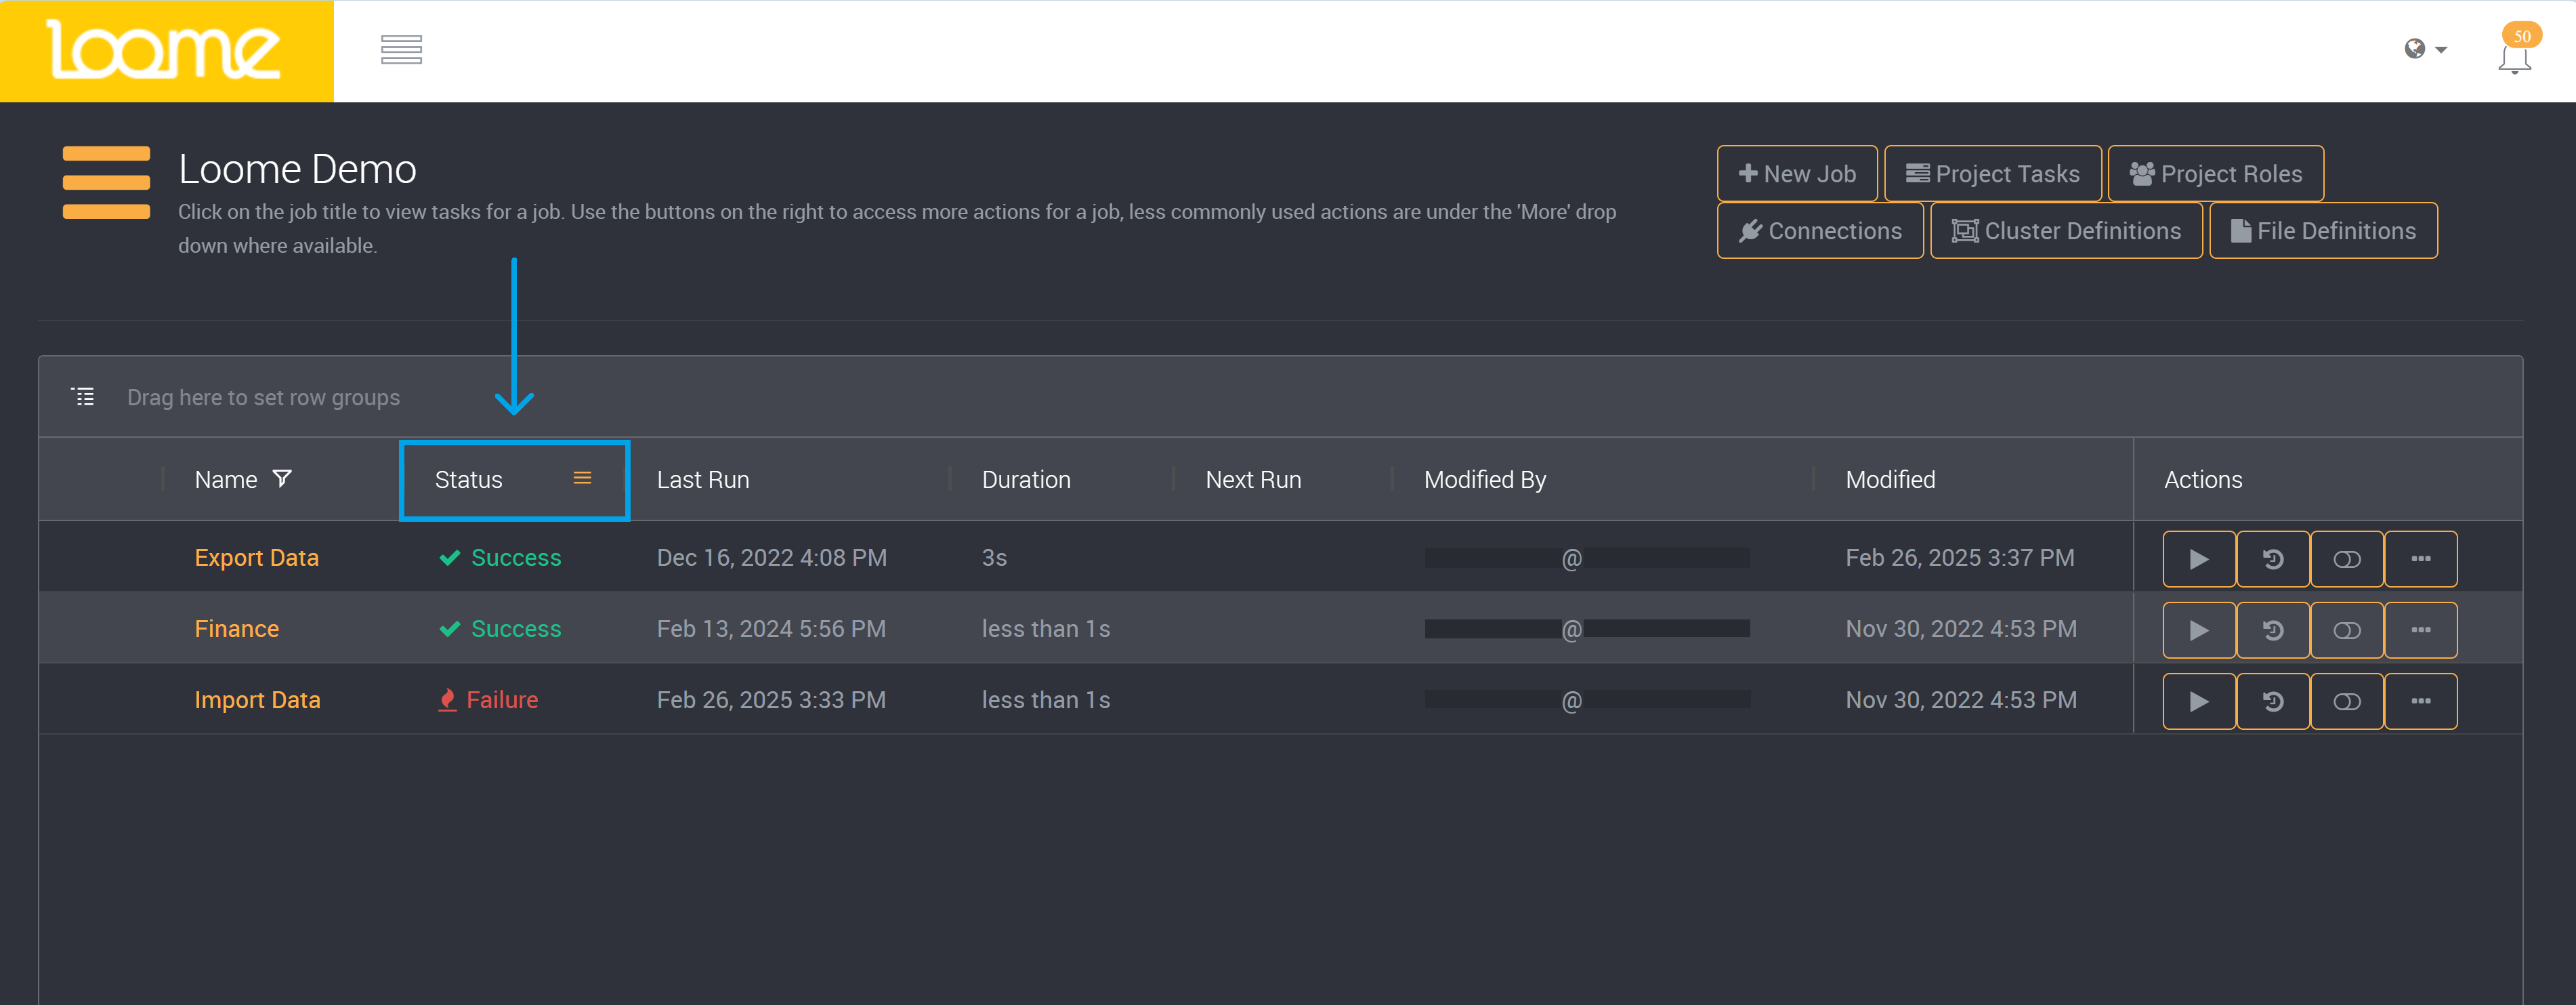Click the Success status of Finance

[500, 629]
